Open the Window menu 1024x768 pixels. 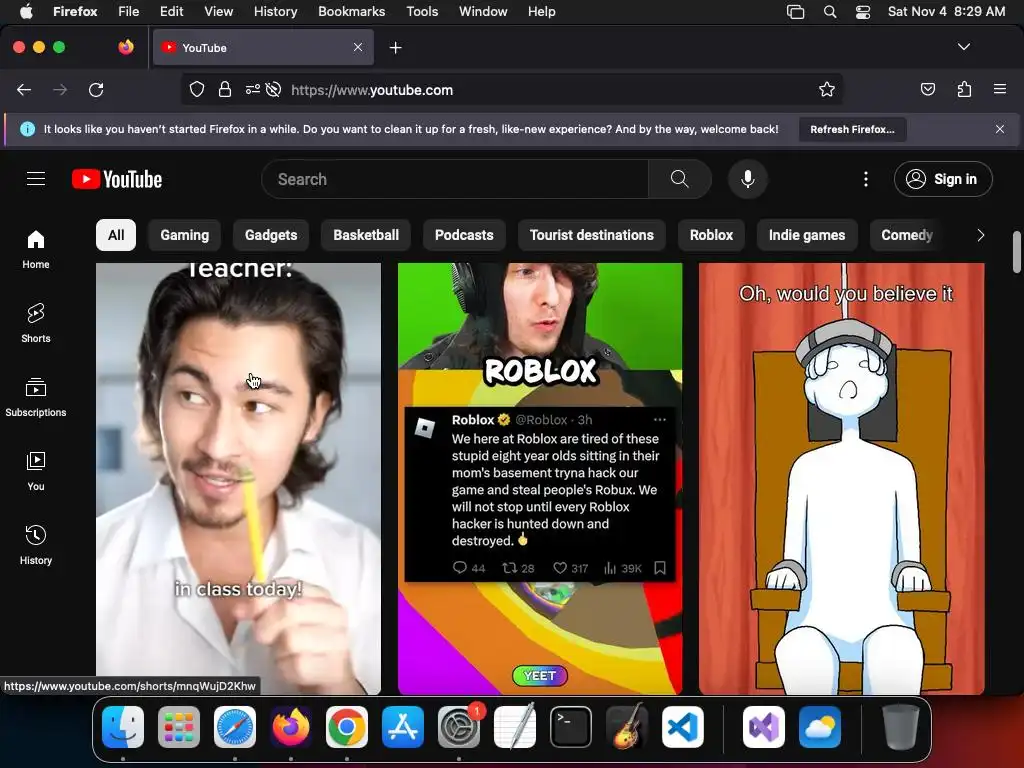coord(483,12)
